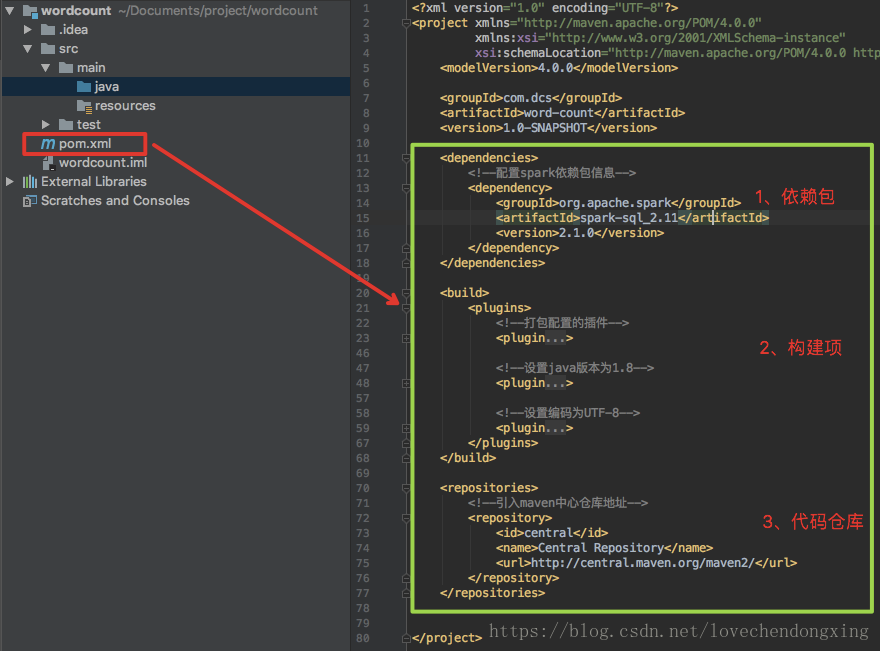The image size is (880, 651).
Task: Click central.maven.org url on line 75
Action: (643, 563)
